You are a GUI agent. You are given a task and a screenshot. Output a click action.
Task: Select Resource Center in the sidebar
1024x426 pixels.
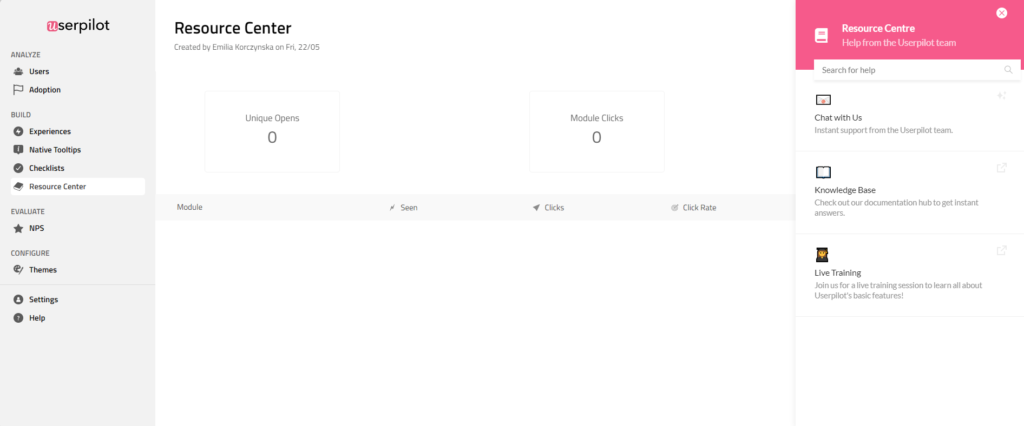78,186
